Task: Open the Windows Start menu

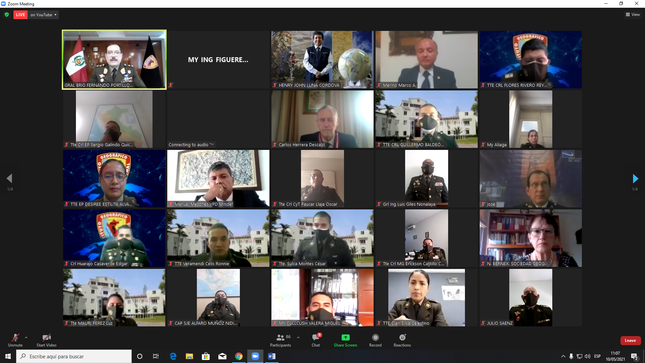Action: pyautogui.click(x=8, y=356)
